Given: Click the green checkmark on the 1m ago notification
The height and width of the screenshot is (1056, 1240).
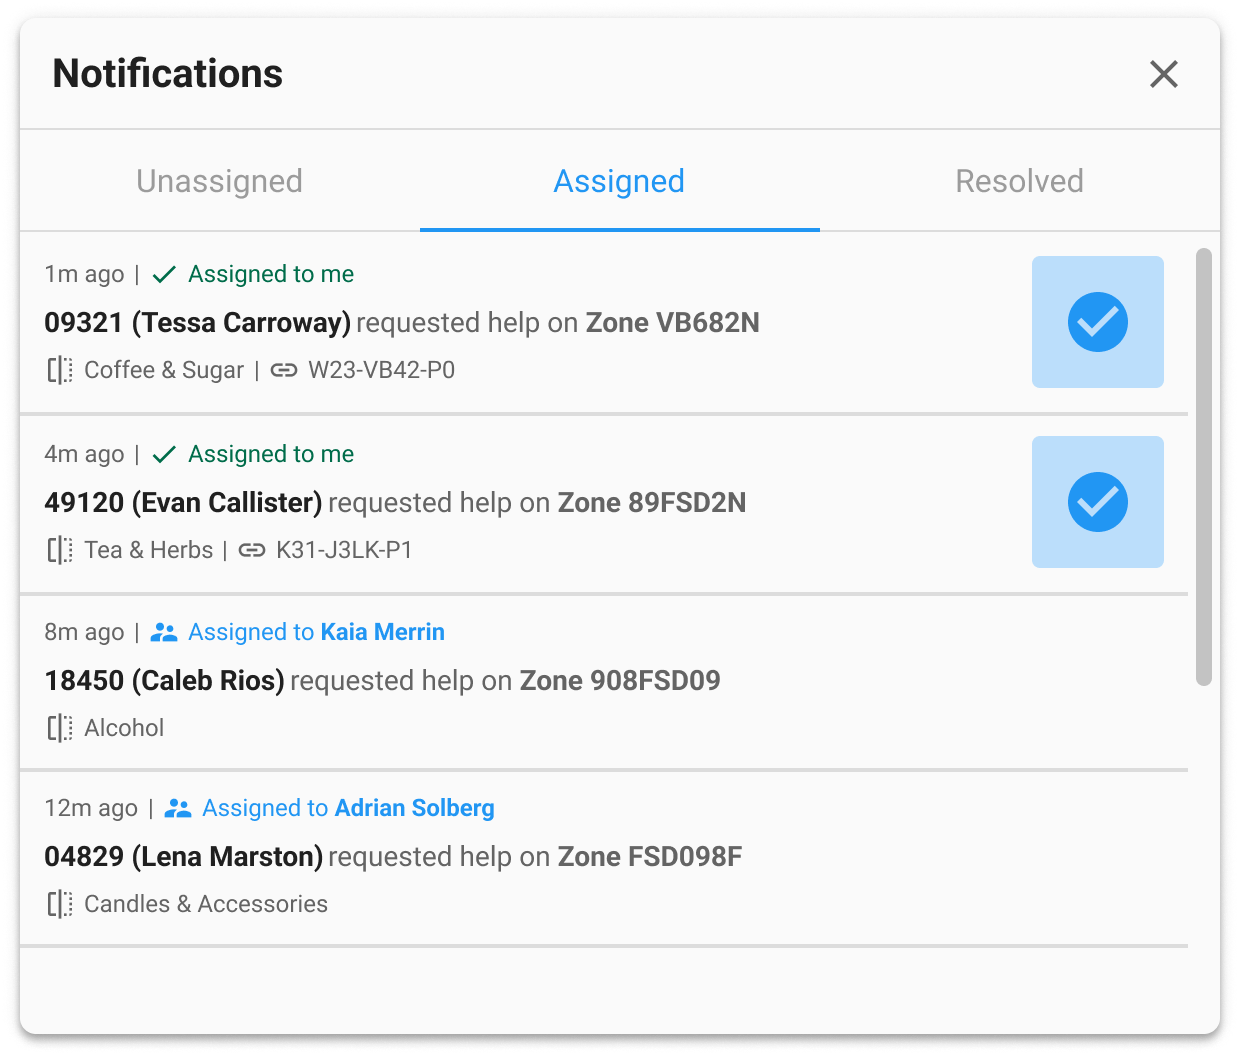Looking at the screenshot, I should pos(164,274).
